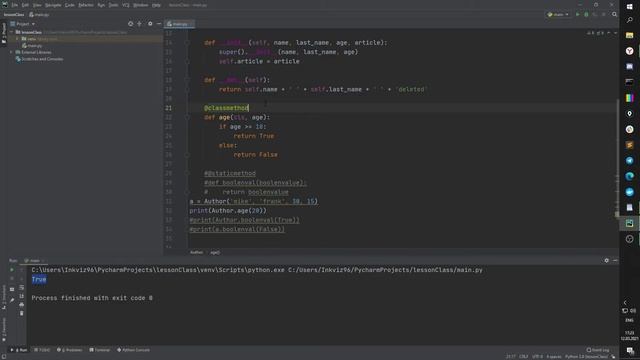Open Terminal tool window button
The width and height of the screenshot is (640, 360).
pyautogui.click(x=100, y=350)
